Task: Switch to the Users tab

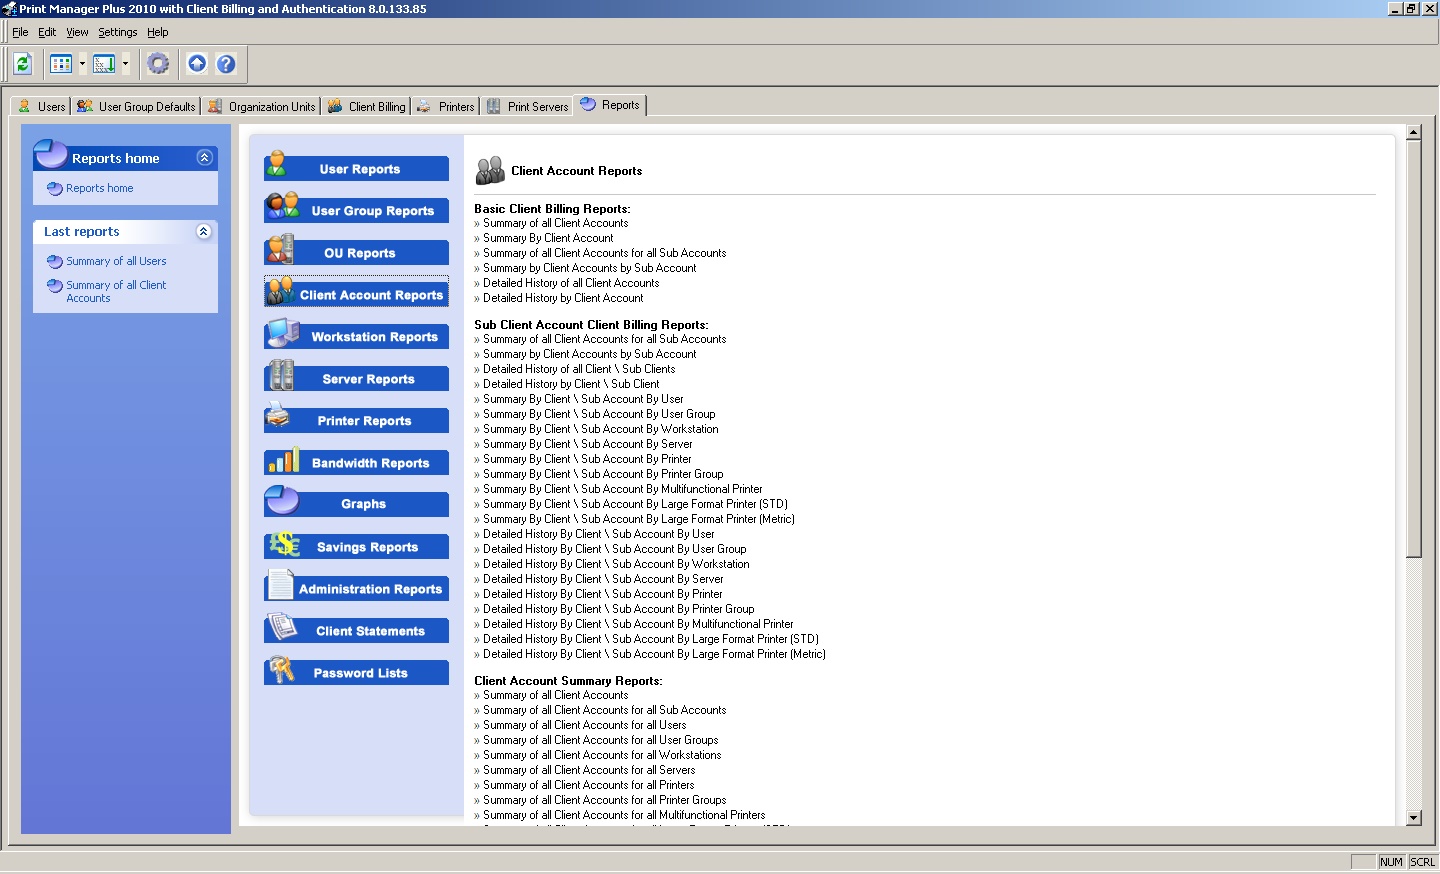Action: 41,106
